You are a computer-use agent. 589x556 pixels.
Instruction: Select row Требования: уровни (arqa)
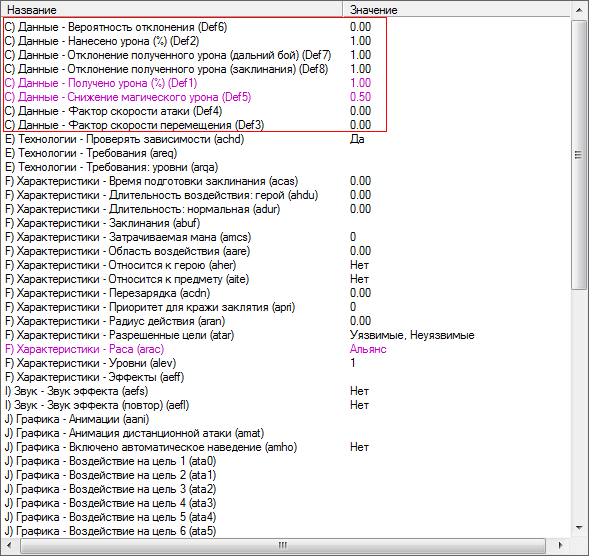click(285, 167)
